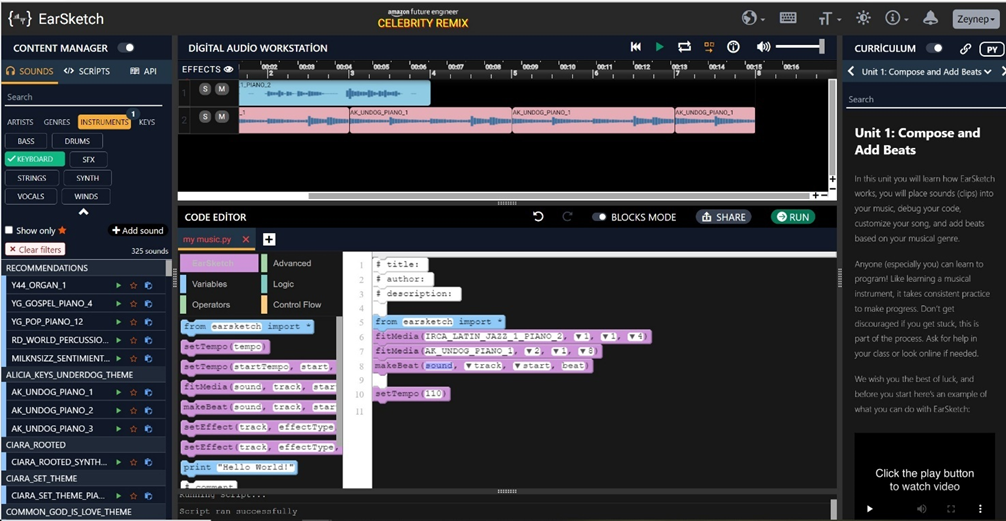Screen dimensions: 1006x521
Task: Paste AK_UNDOG_PIANO_3 into the code
Action: pyautogui.click(x=148, y=428)
